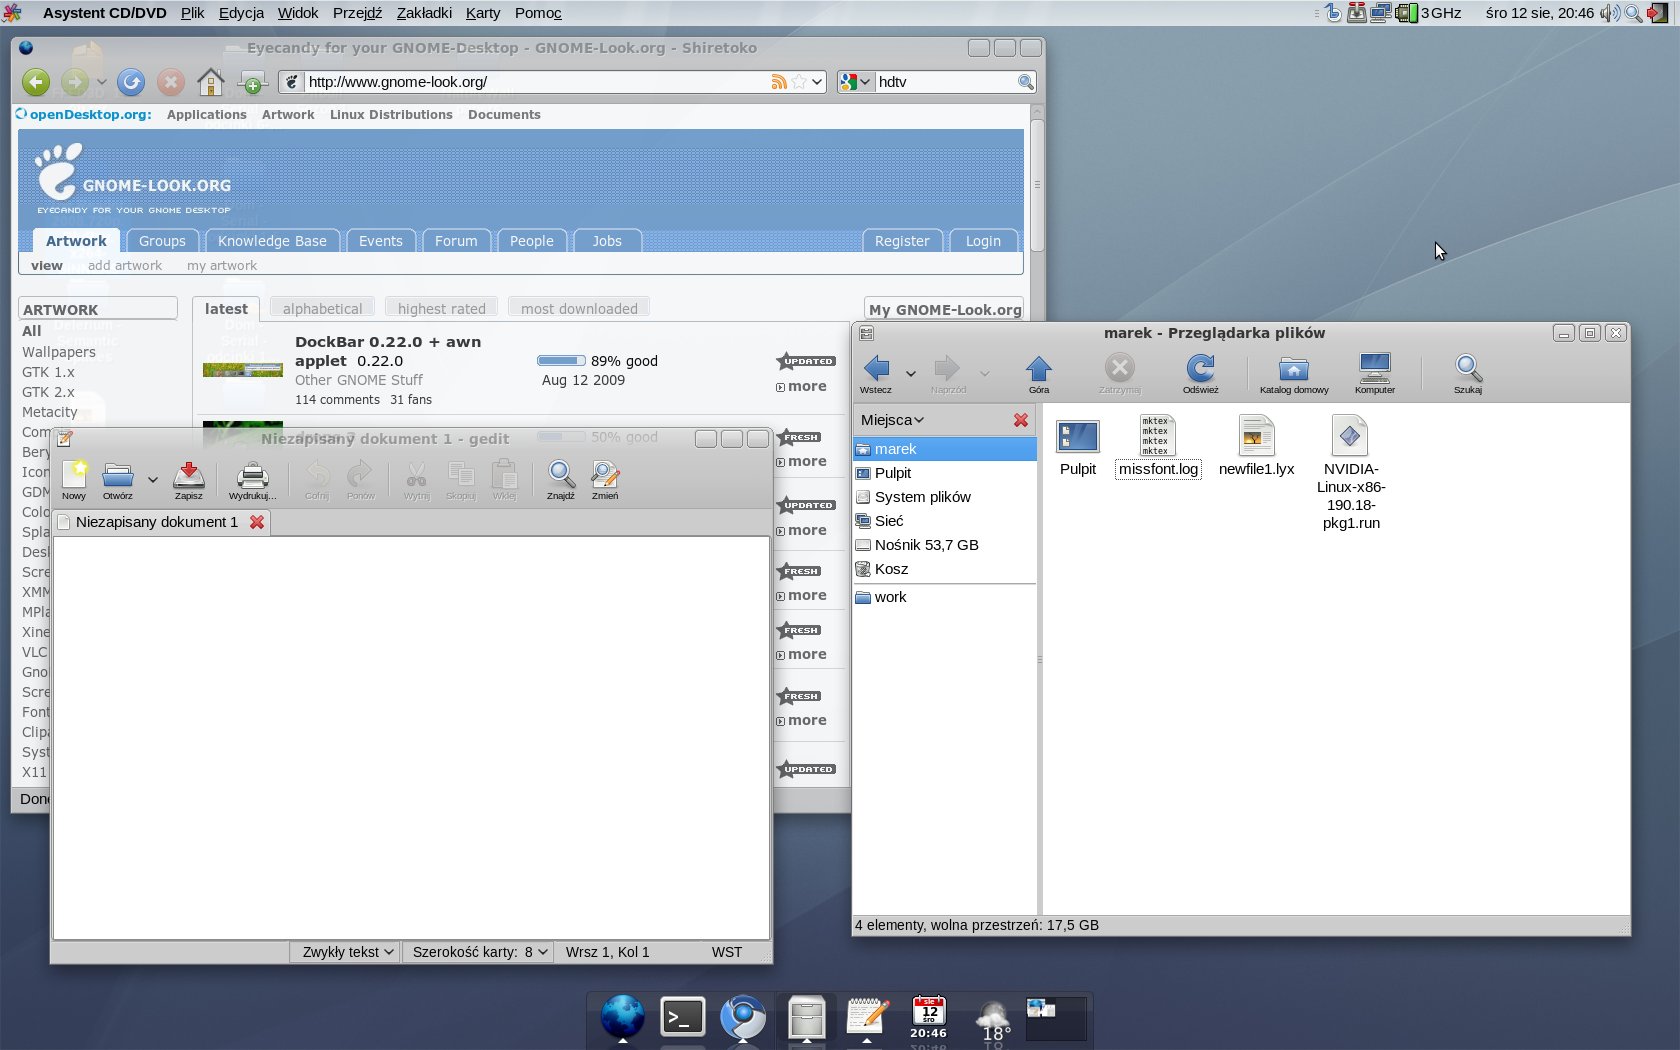
Task: Select the NVIDIA-Linux-x86 run file
Action: (1351, 472)
